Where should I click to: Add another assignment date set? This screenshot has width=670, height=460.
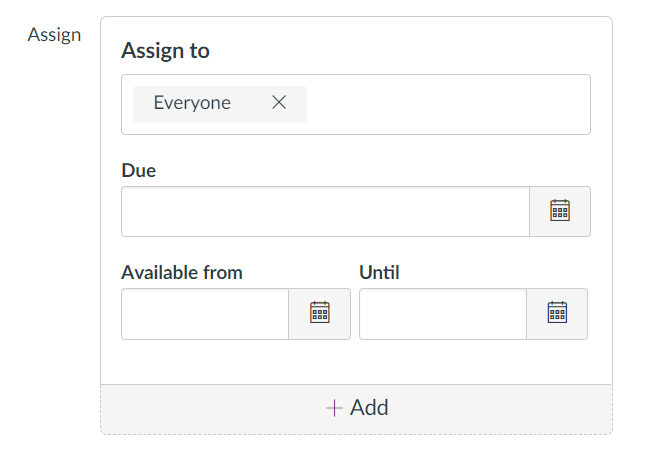(356, 409)
